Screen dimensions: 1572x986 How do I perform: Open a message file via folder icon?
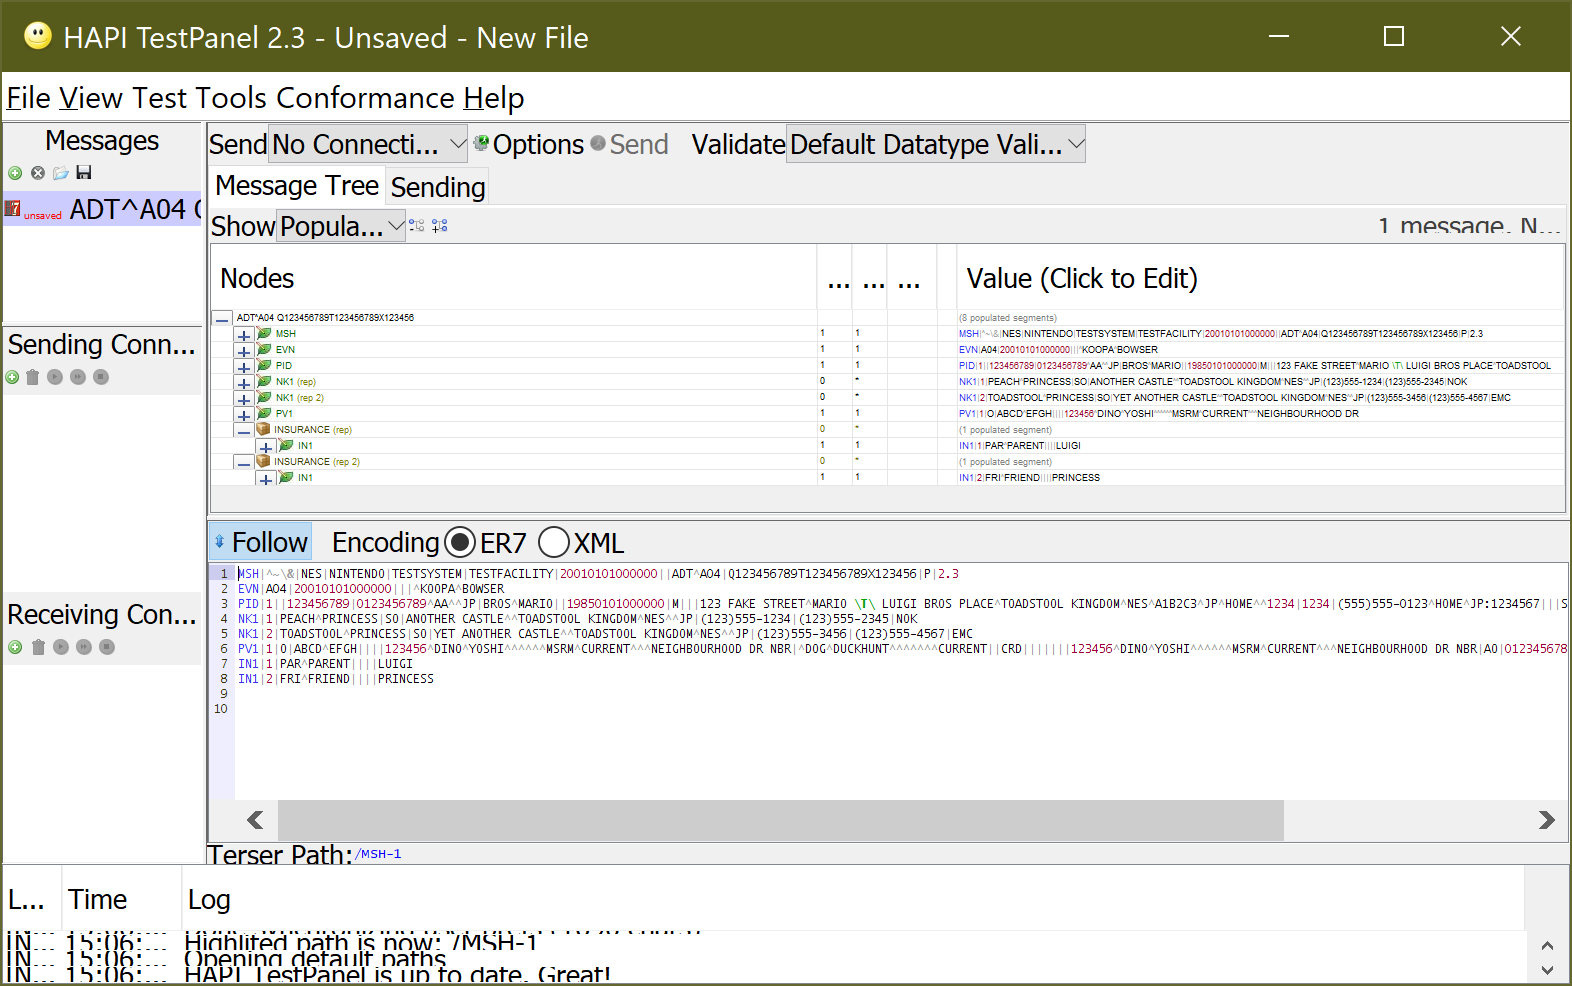(x=61, y=173)
